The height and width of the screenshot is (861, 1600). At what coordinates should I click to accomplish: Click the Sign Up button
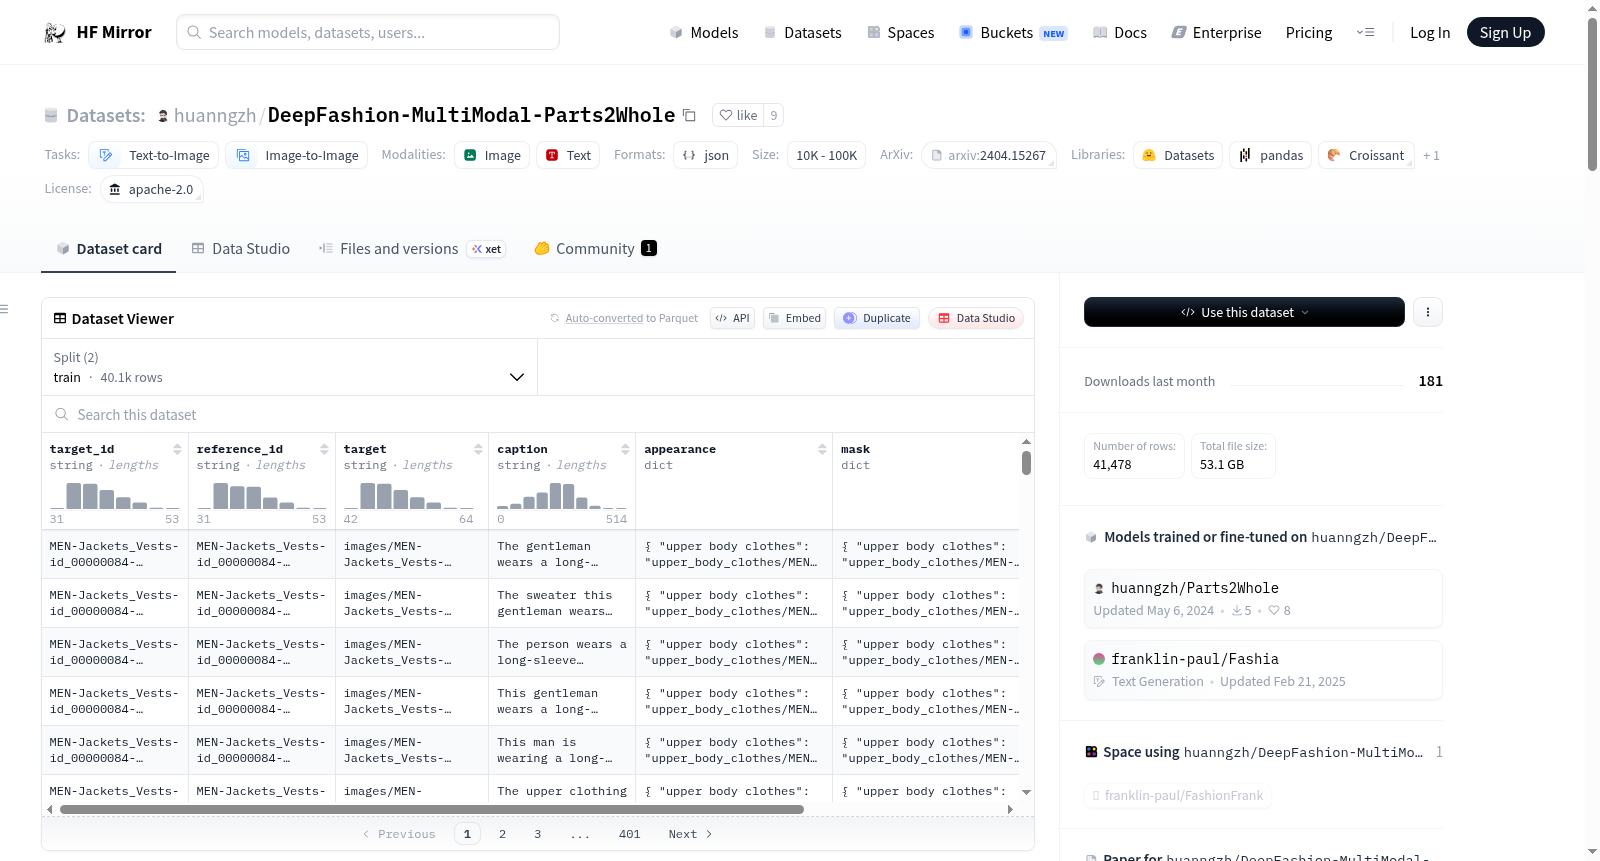click(1505, 32)
